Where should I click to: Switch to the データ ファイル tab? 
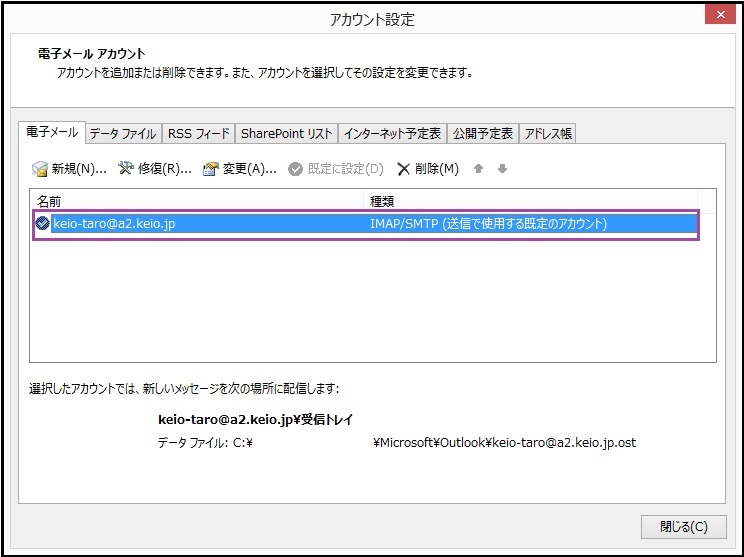point(123,133)
